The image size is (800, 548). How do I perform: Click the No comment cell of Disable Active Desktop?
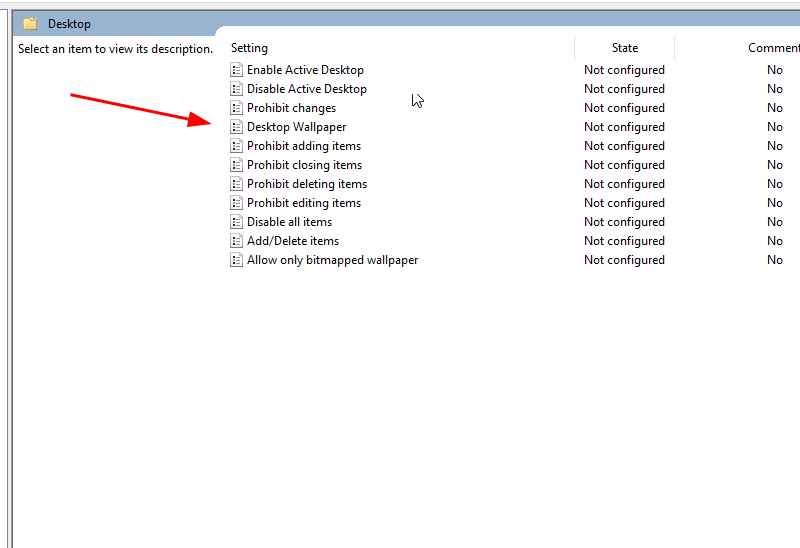click(x=774, y=89)
